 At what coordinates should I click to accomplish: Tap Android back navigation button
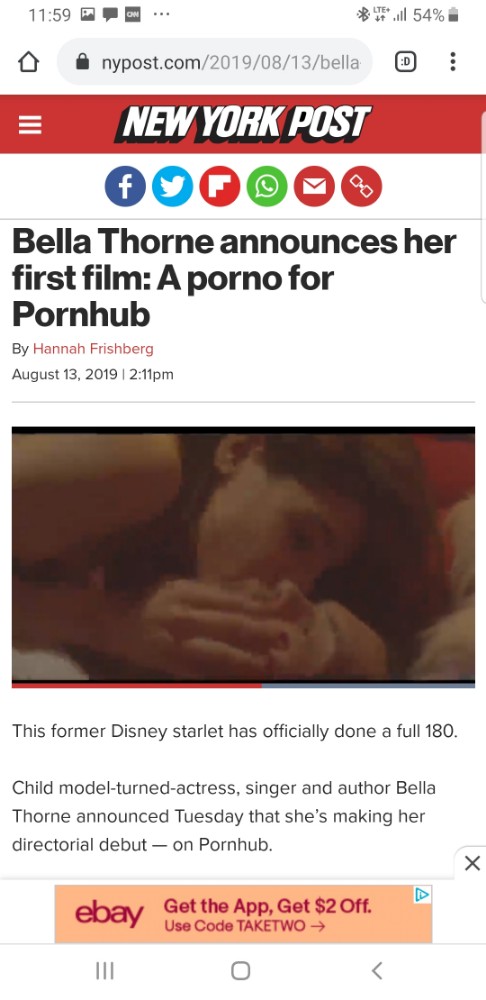pyautogui.click(x=376, y=971)
